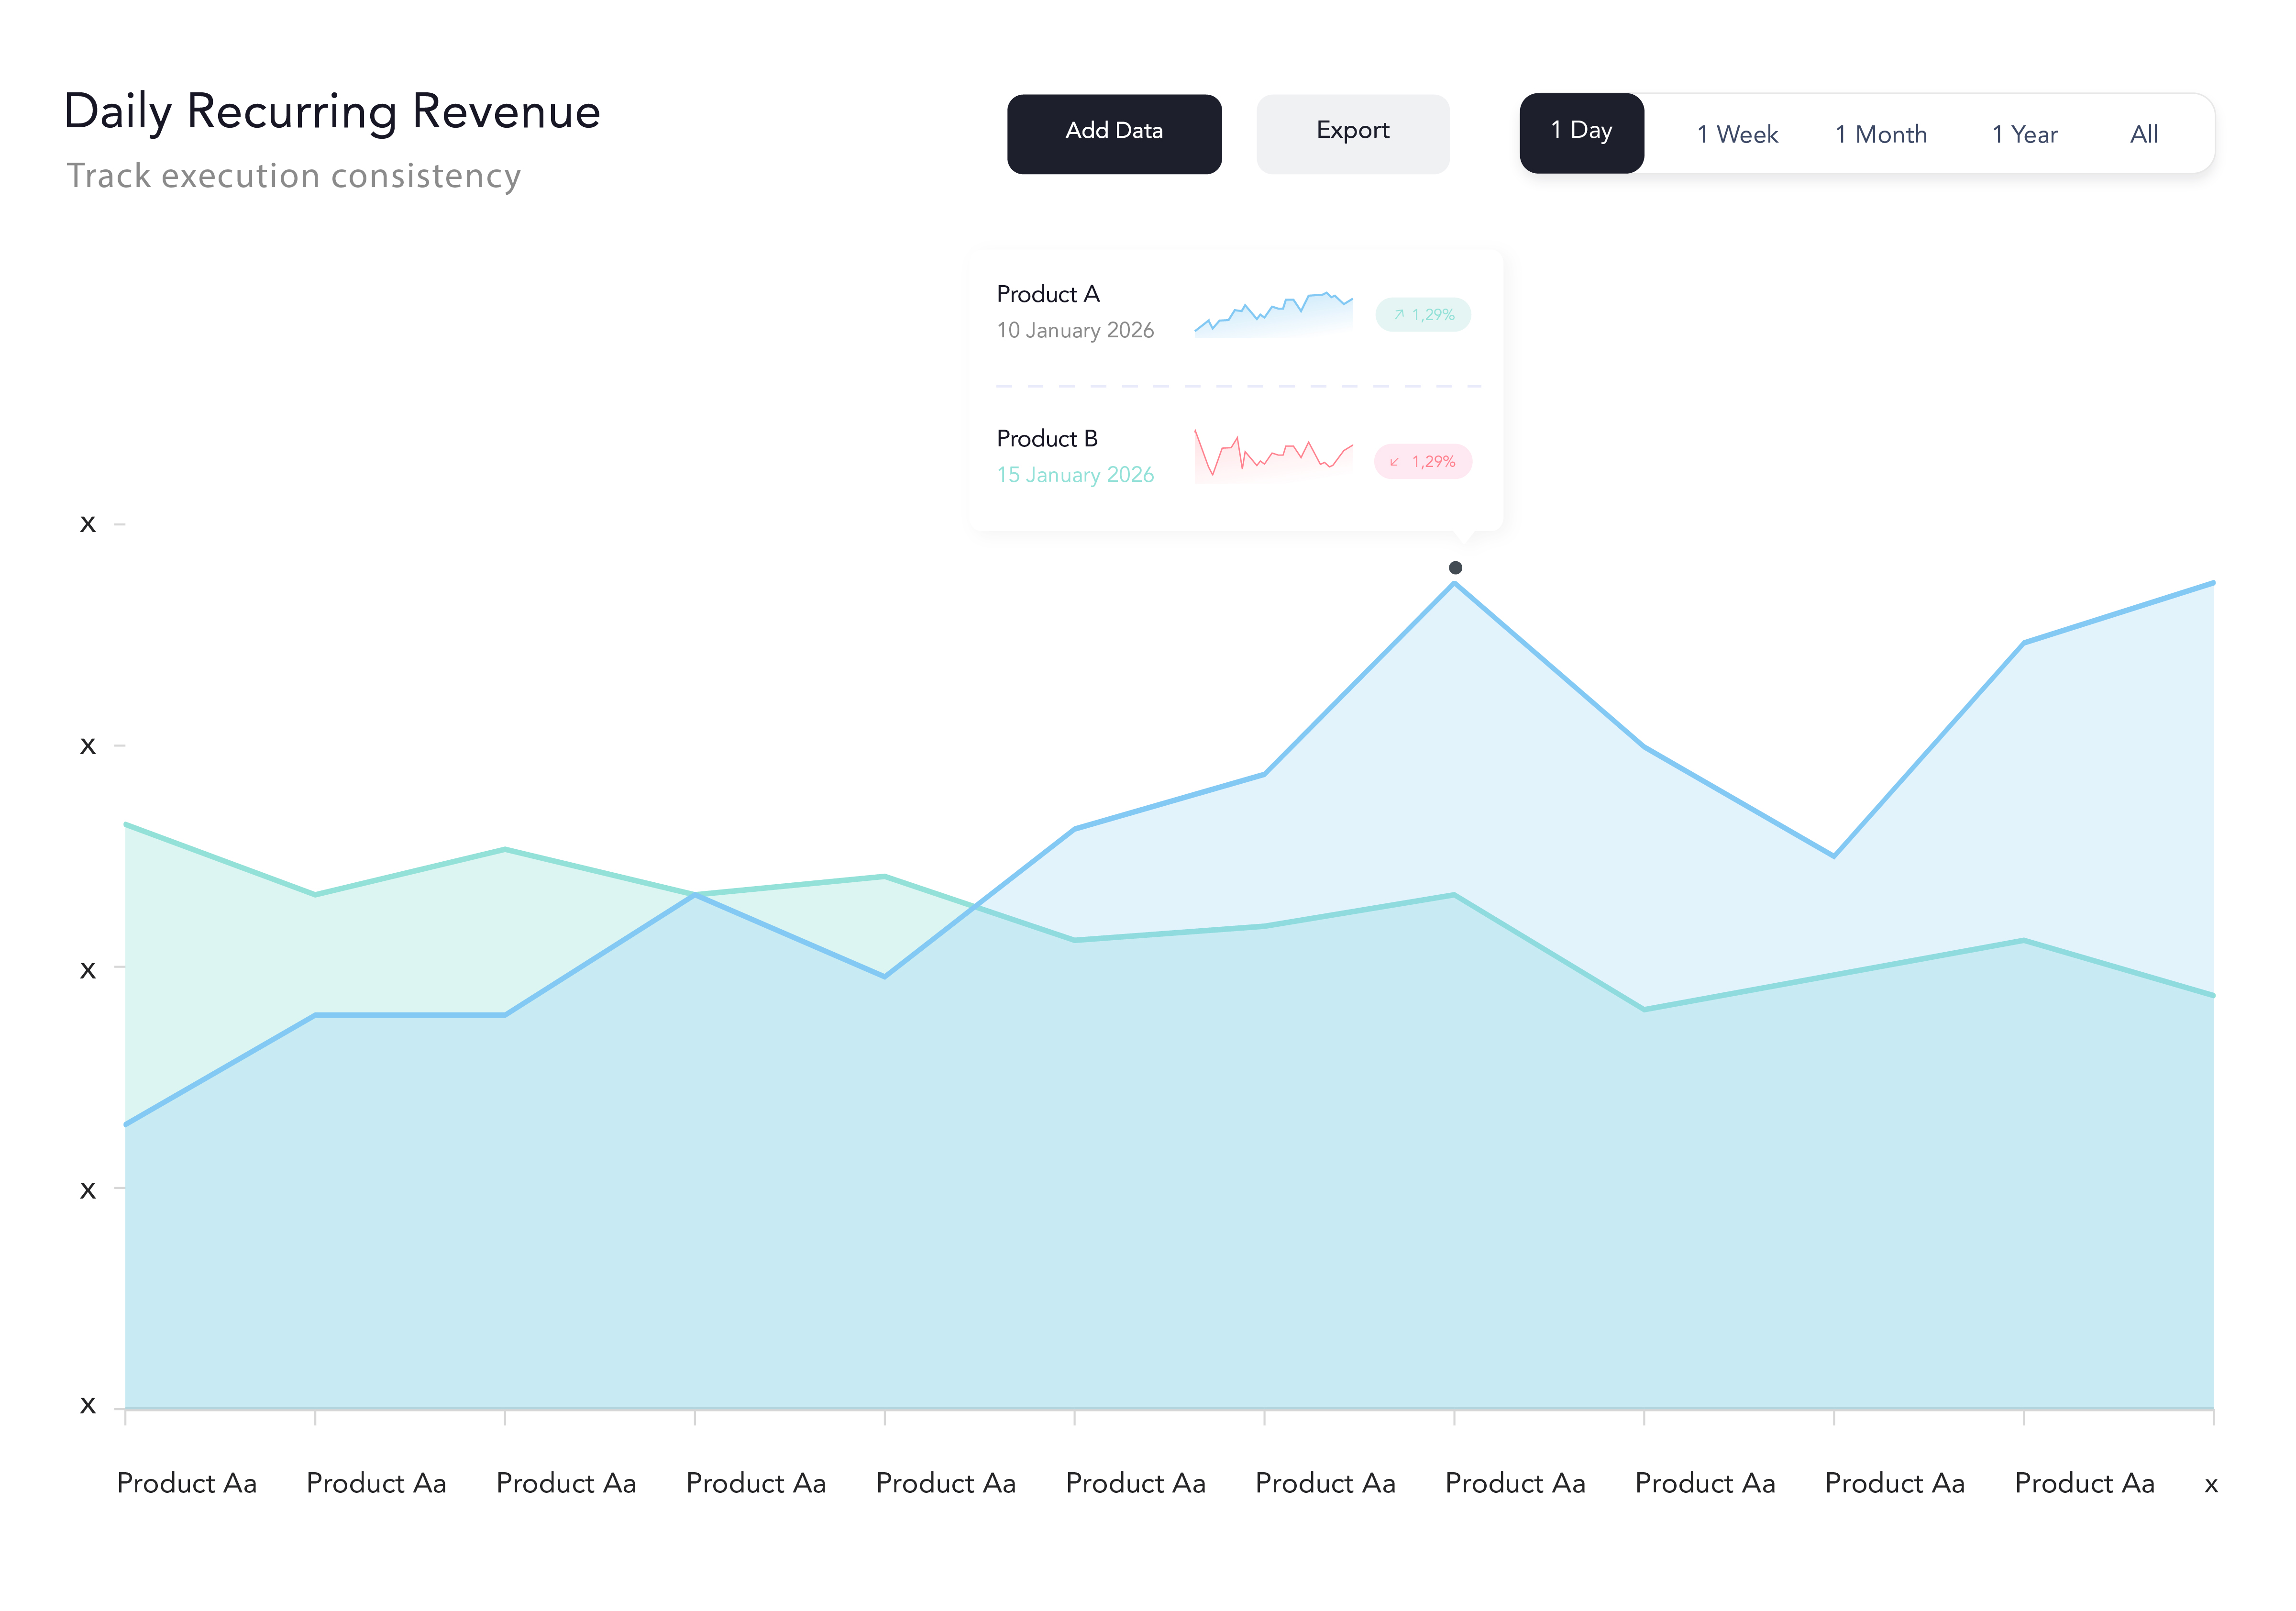Image resolution: width=2296 pixels, height=1611 pixels.
Task: Click the 10 January 2026 date
Action: (1075, 330)
